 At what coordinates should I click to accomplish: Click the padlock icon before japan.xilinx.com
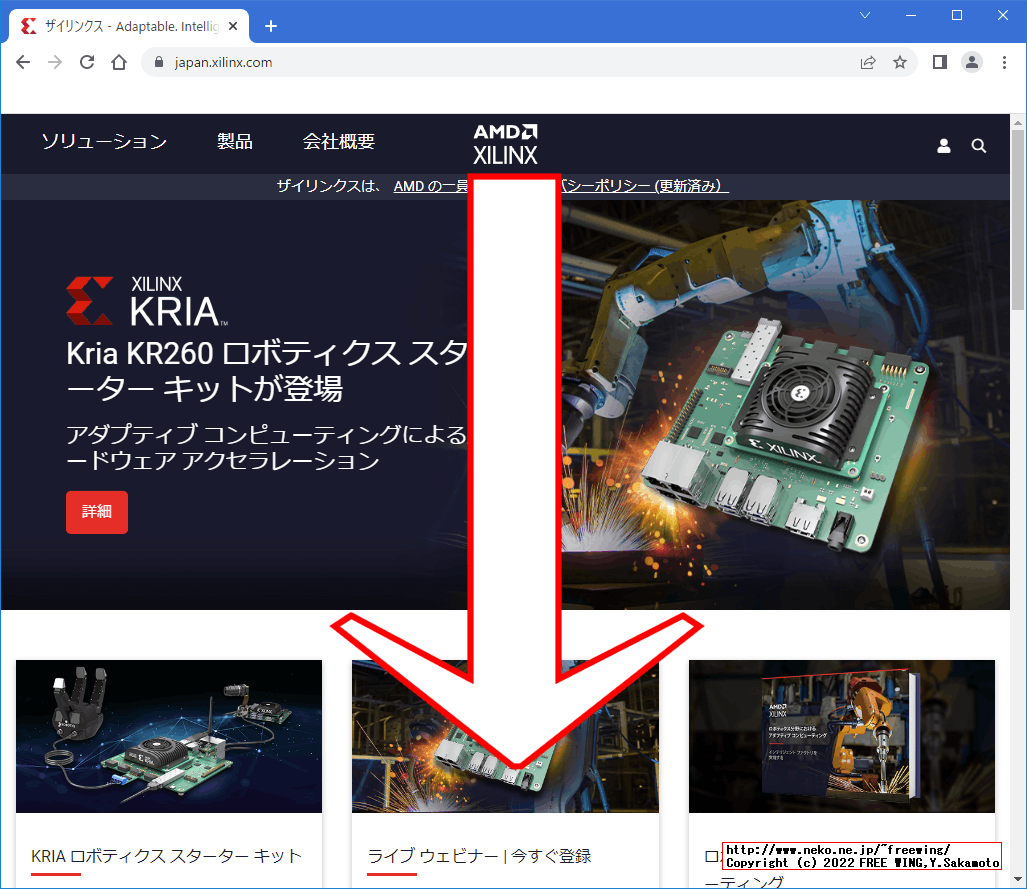[x=157, y=62]
